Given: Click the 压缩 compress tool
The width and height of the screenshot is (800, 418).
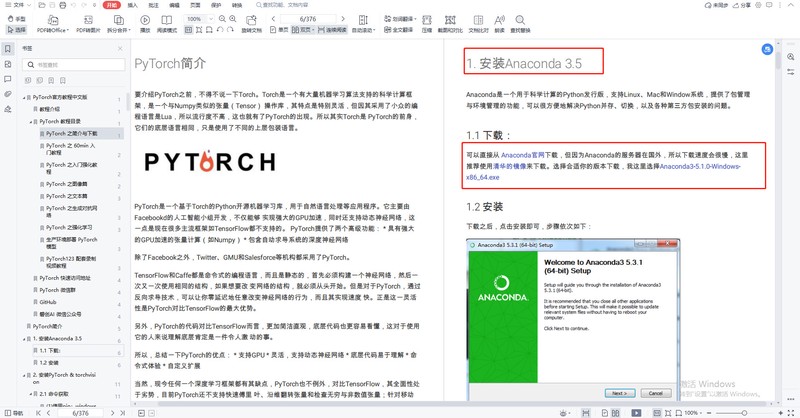Looking at the screenshot, I should tap(427, 23).
